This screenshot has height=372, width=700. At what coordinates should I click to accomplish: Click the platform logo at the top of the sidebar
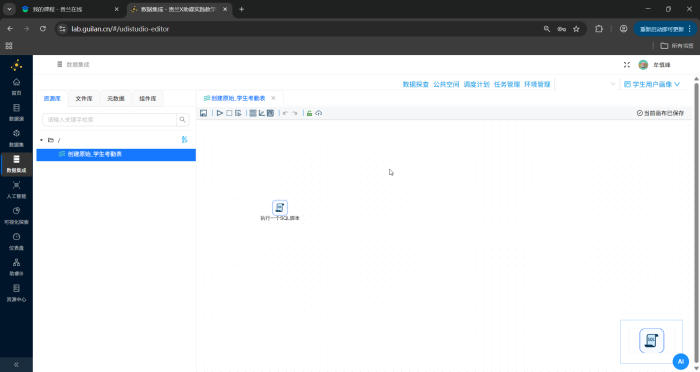pos(17,65)
